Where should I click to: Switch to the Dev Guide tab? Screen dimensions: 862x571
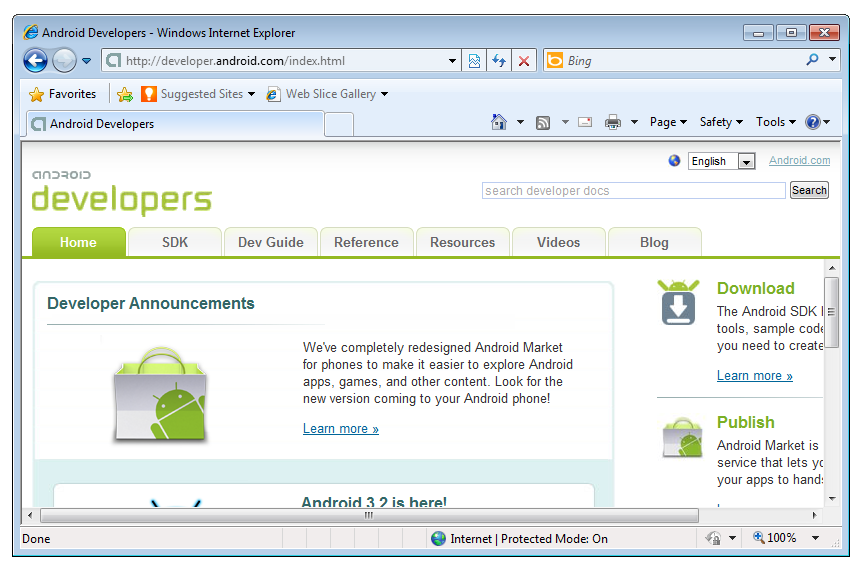tap(270, 242)
